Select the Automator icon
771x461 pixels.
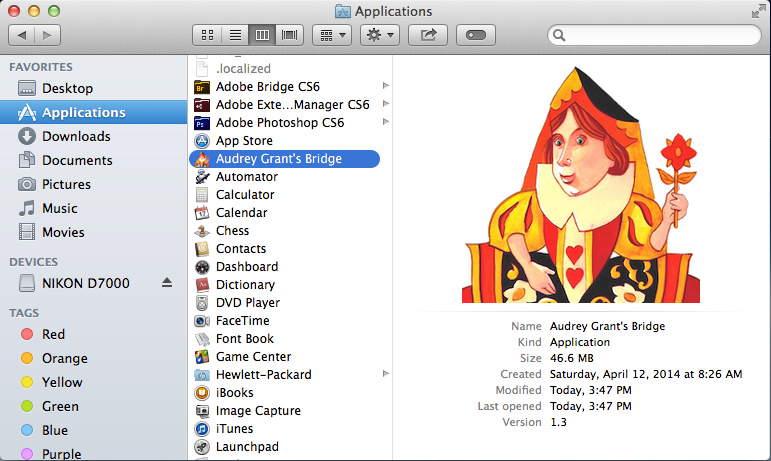click(x=202, y=177)
